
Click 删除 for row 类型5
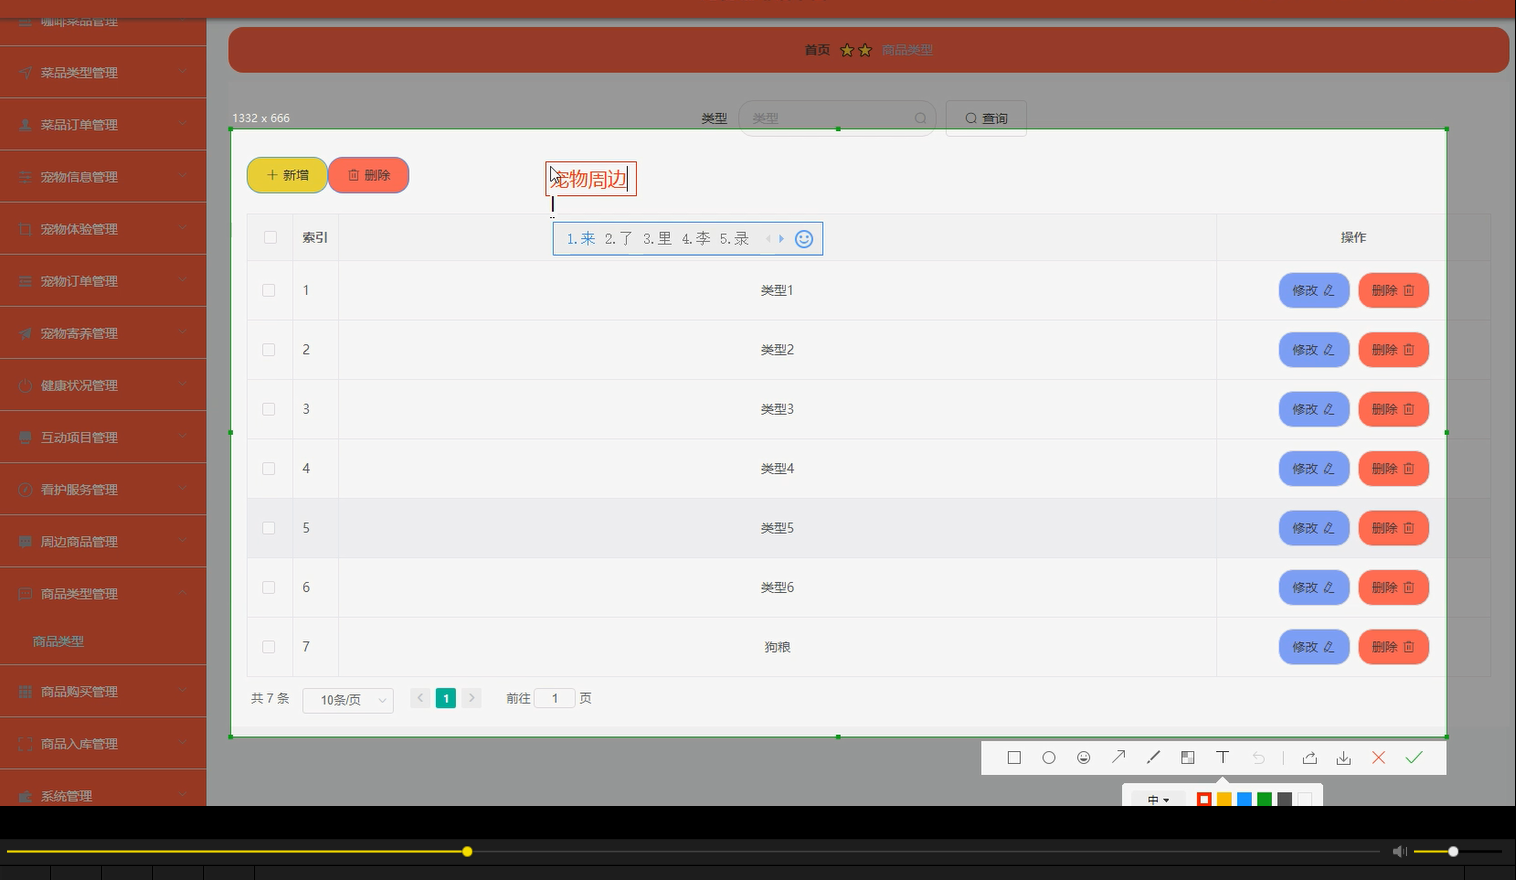coord(1393,528)
